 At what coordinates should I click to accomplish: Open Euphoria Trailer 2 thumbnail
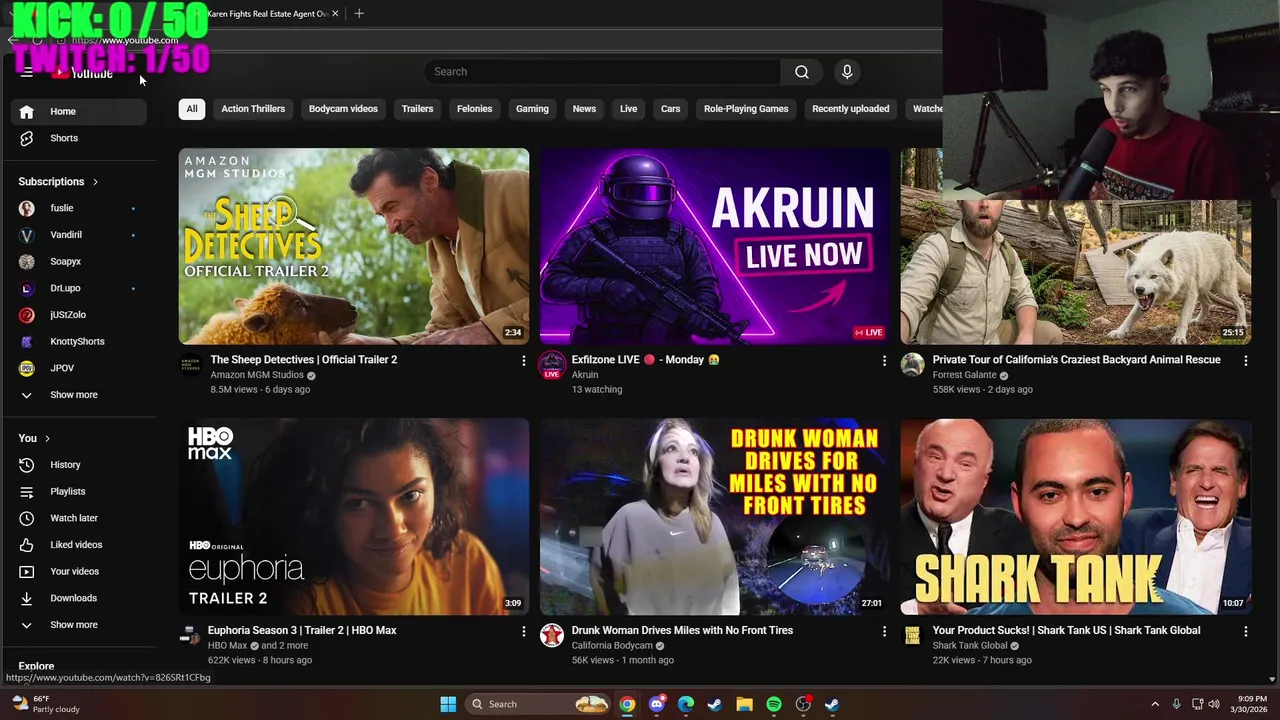coord(354,517)
